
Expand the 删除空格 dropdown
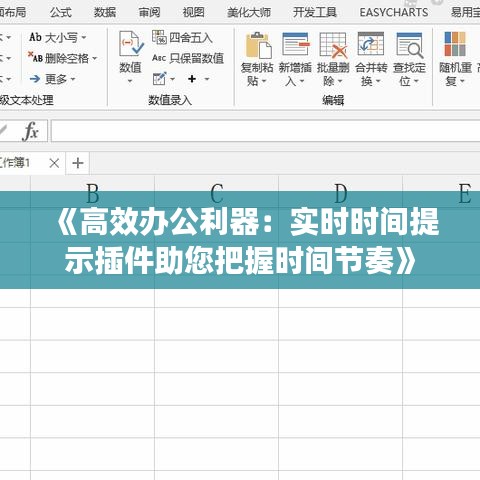[x=95, y=59]
